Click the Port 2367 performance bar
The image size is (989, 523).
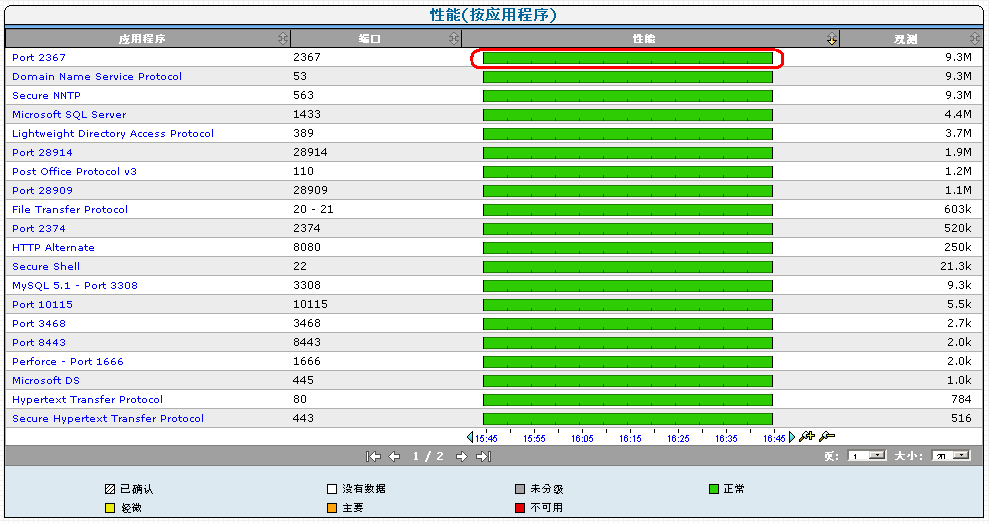[x=628, y=58]
